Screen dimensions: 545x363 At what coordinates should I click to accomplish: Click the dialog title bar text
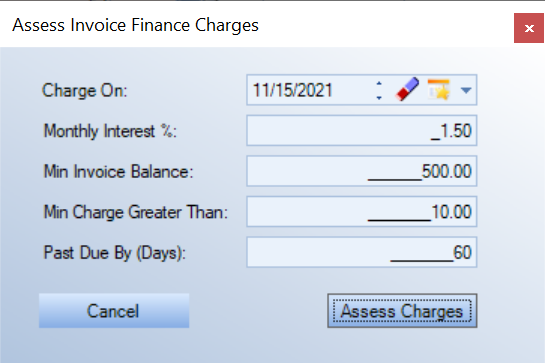136,25
